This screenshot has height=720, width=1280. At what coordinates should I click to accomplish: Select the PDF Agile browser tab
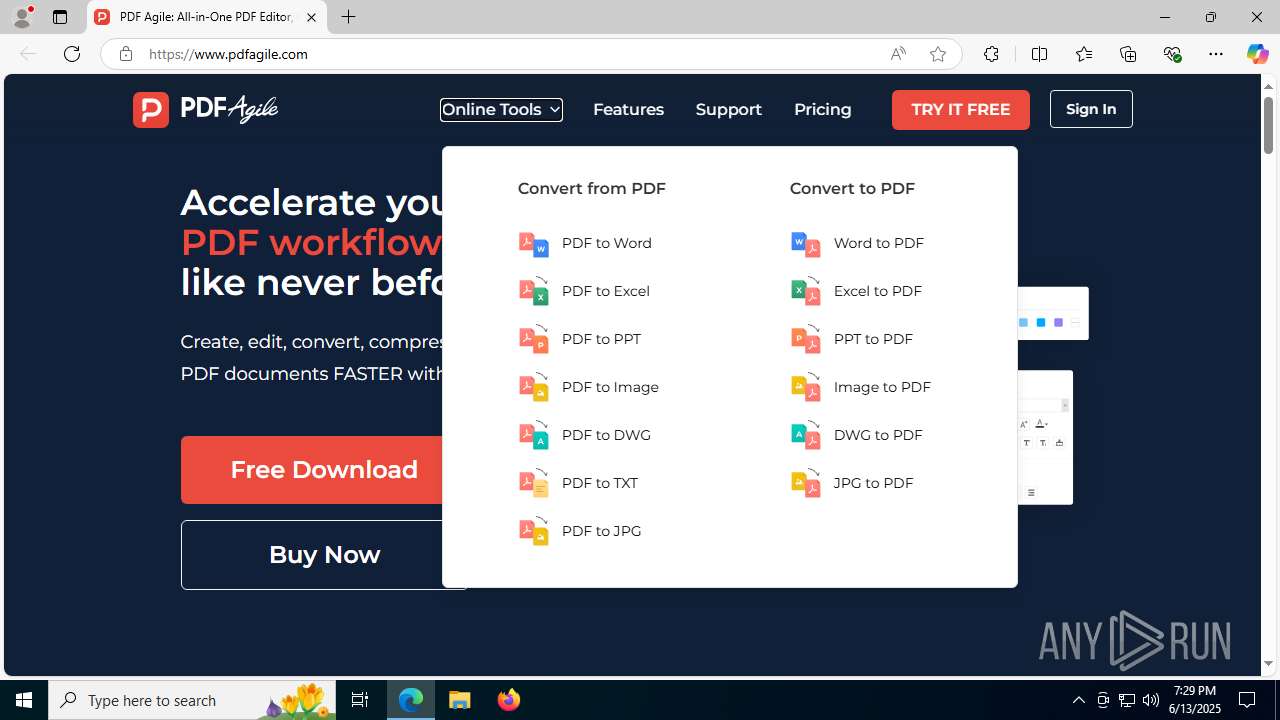pyautogui.click(x=207, y=17)
